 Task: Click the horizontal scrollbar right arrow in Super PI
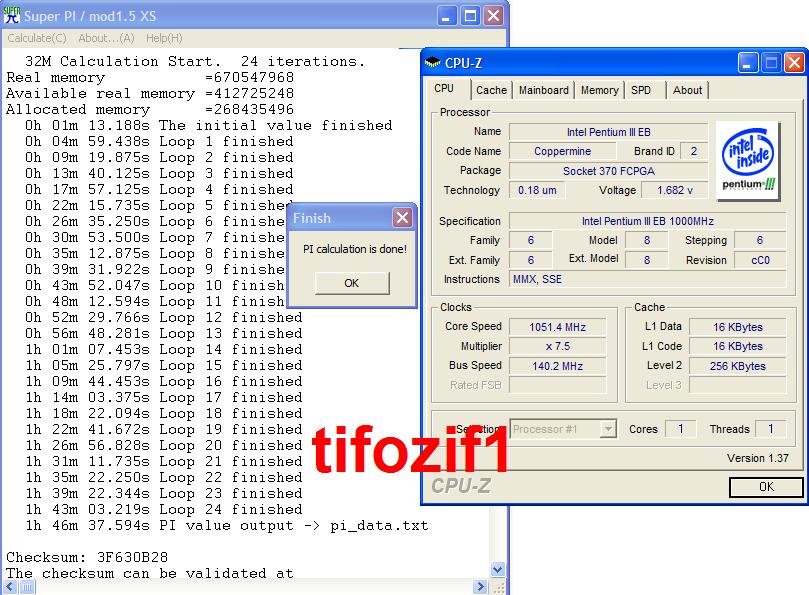pos(480,587)
